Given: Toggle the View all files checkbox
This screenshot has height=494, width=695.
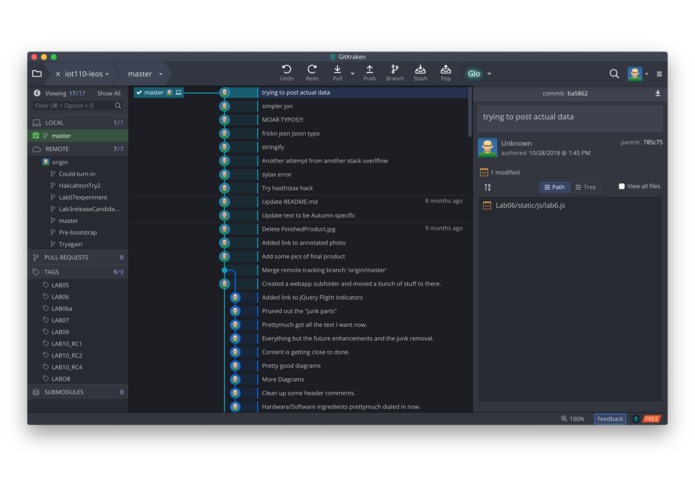Looking at the screenshot, I should point(621,186).
